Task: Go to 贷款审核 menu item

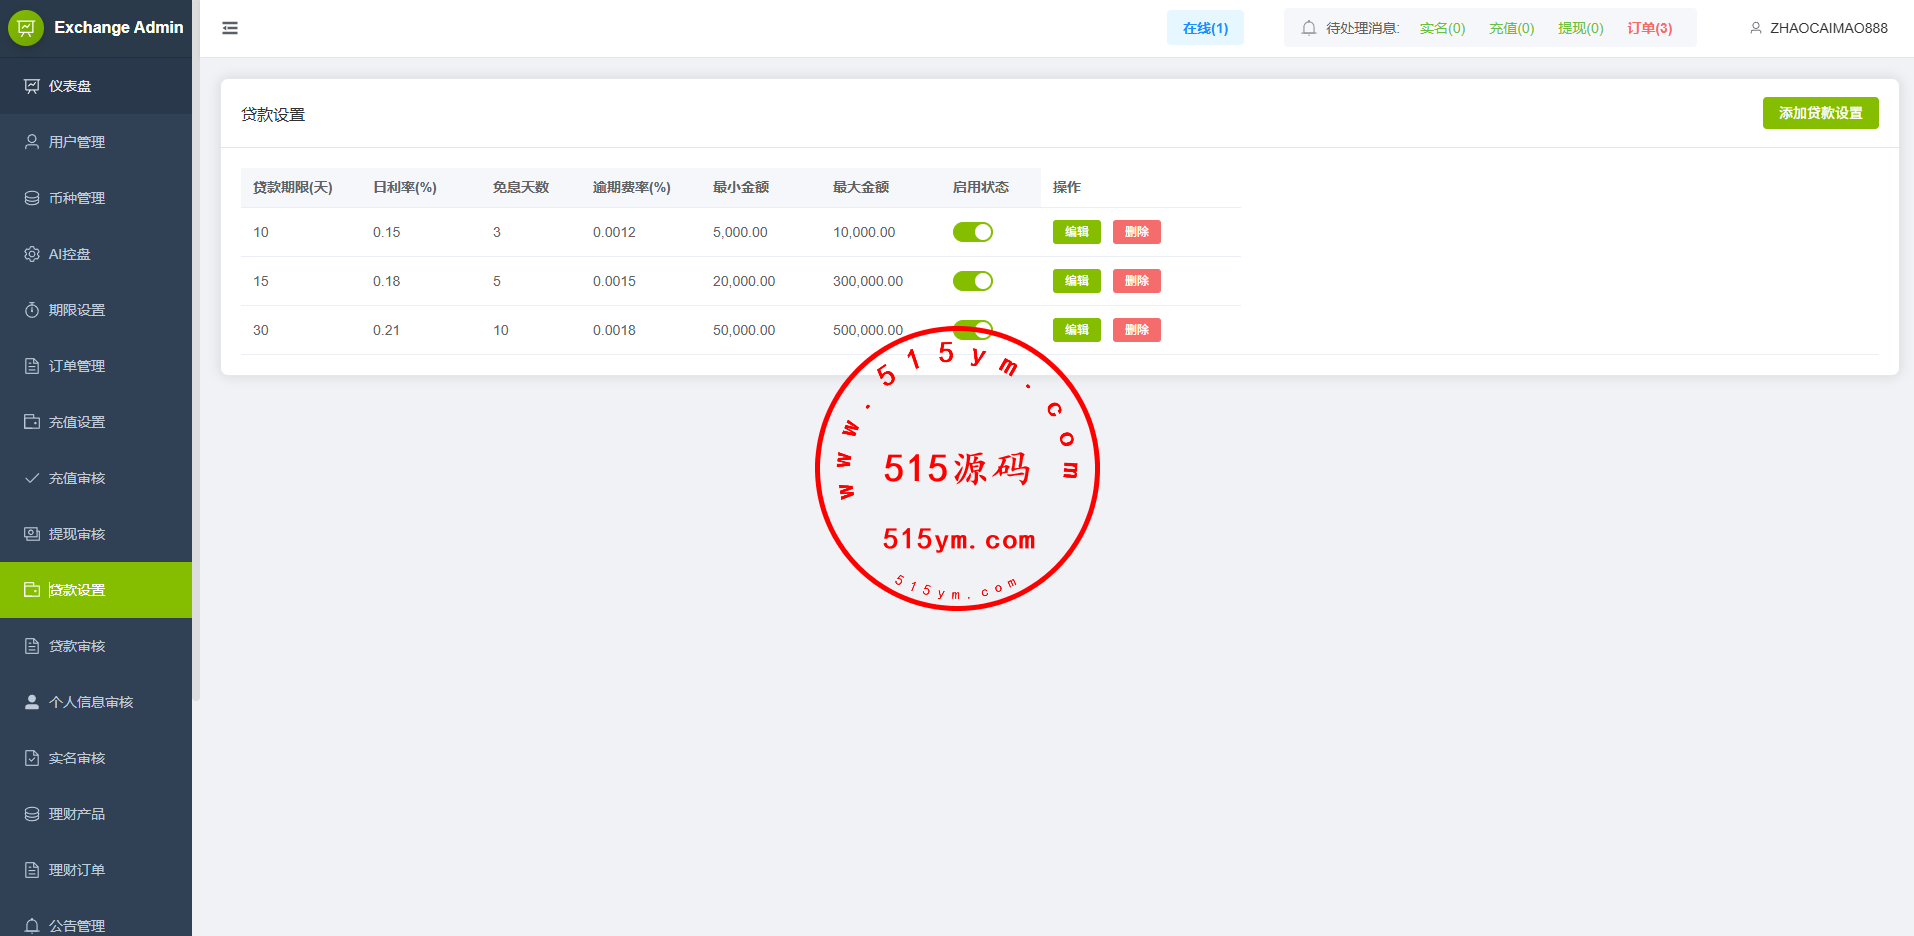Action: pos(77,646)
